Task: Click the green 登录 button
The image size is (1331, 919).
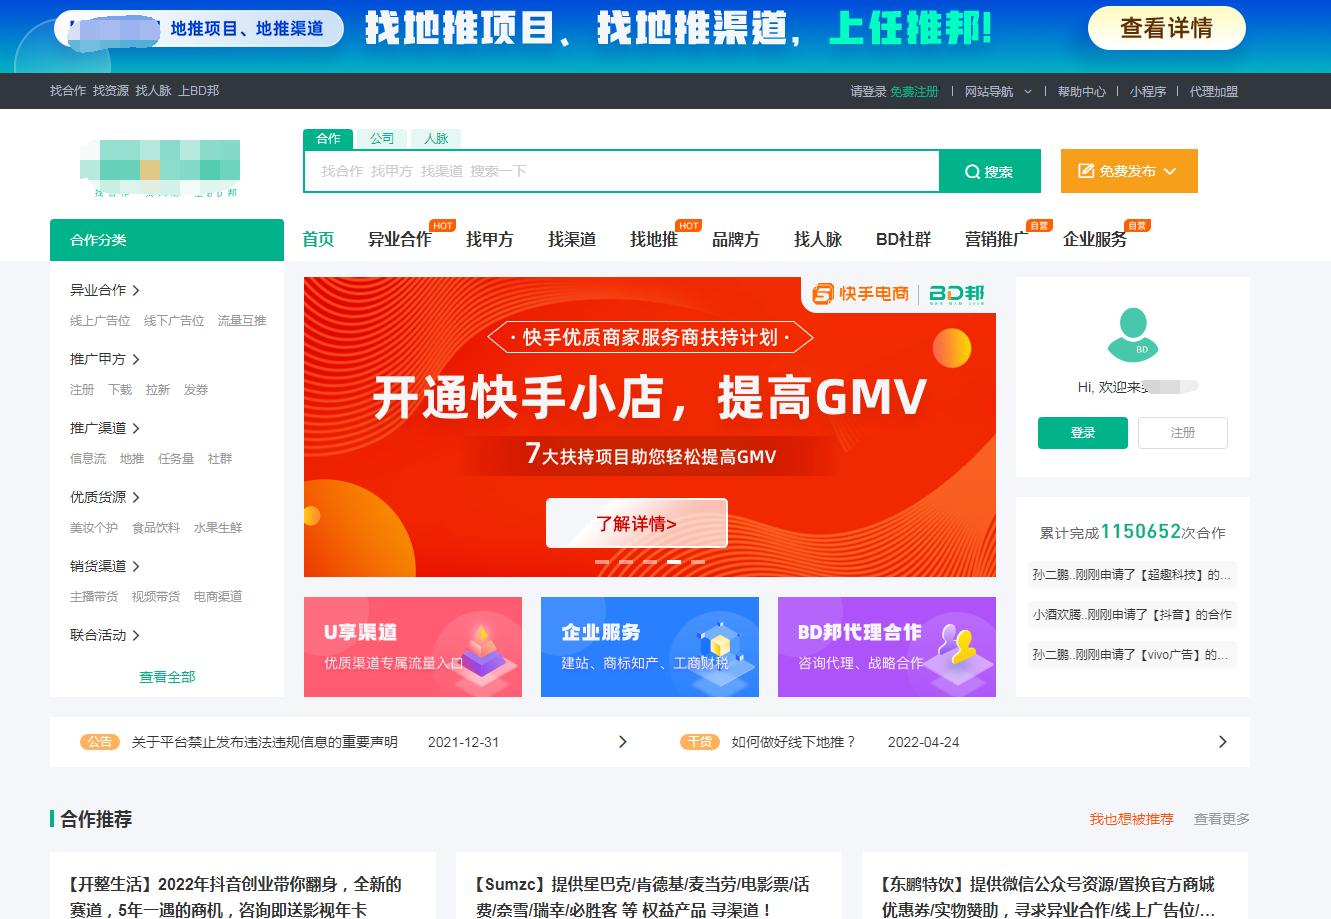Action: [1083, 433]
